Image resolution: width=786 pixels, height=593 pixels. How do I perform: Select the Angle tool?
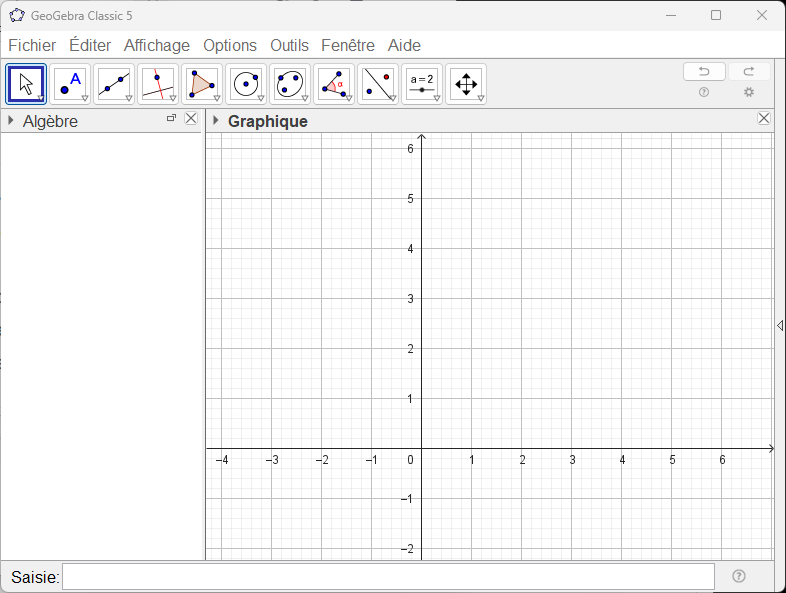(x=334, y=84)
